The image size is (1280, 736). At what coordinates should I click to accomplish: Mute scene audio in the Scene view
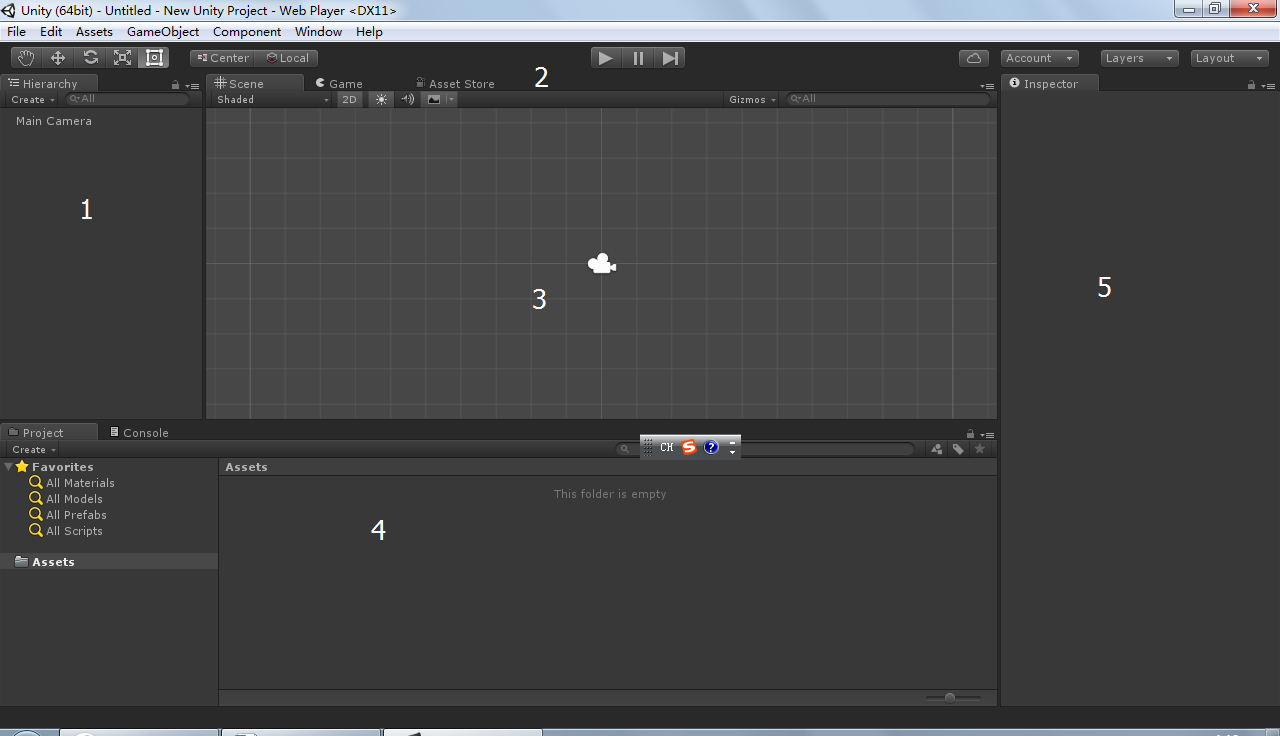(407, 99)
